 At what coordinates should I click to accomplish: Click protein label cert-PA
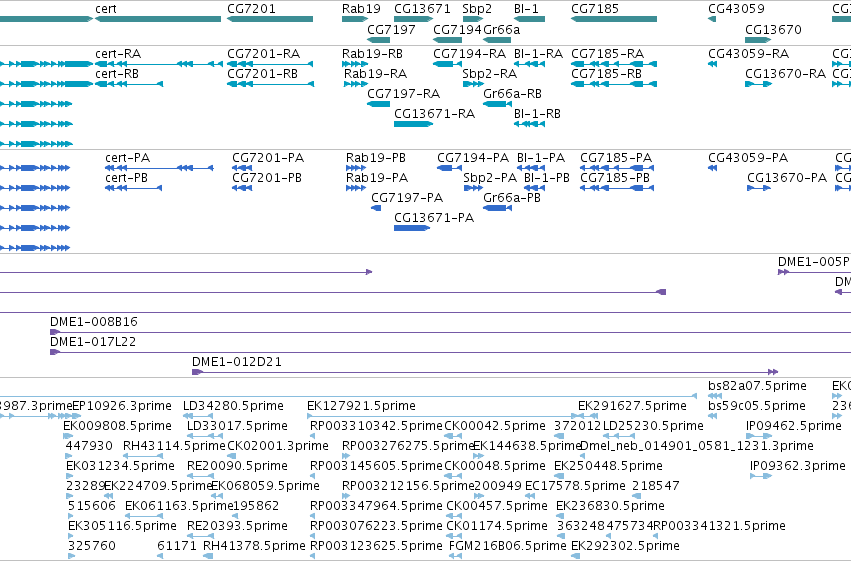pos(128,158)
